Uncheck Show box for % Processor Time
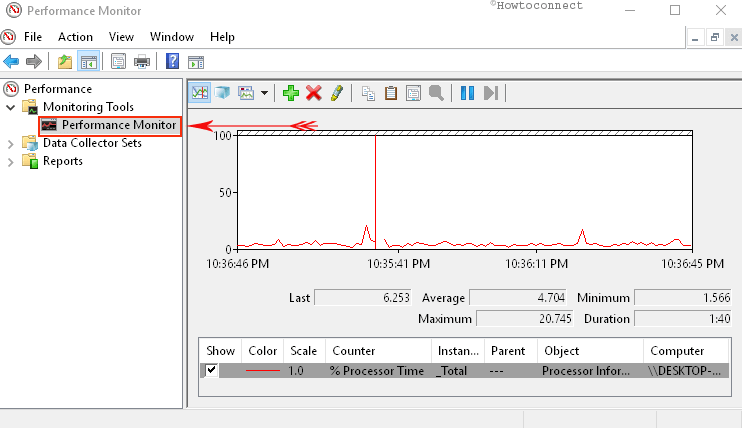This screenshot has width=742, height=428. (x=211, y=370)
